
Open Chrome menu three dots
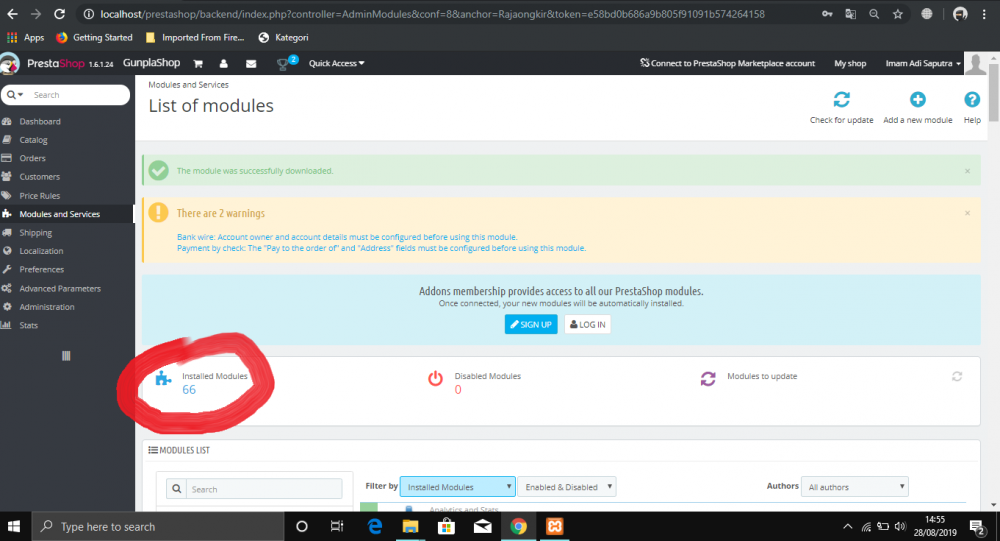[x=984, y=14]
